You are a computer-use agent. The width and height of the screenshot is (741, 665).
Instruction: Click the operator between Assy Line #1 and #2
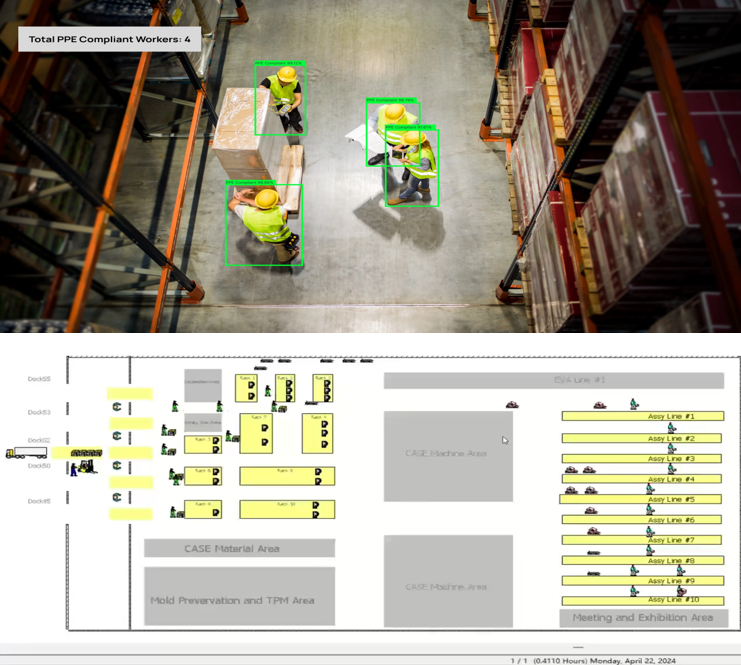[671, 428]
